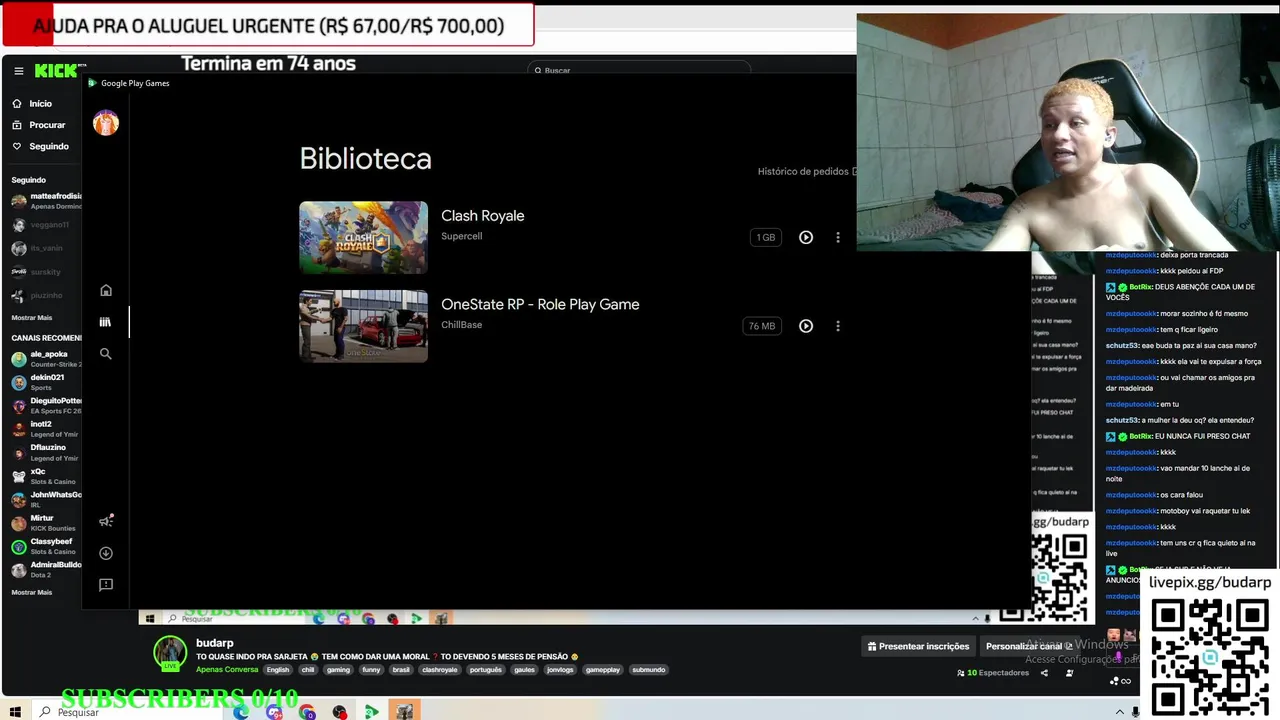Select the gaules stream tag

524,670
